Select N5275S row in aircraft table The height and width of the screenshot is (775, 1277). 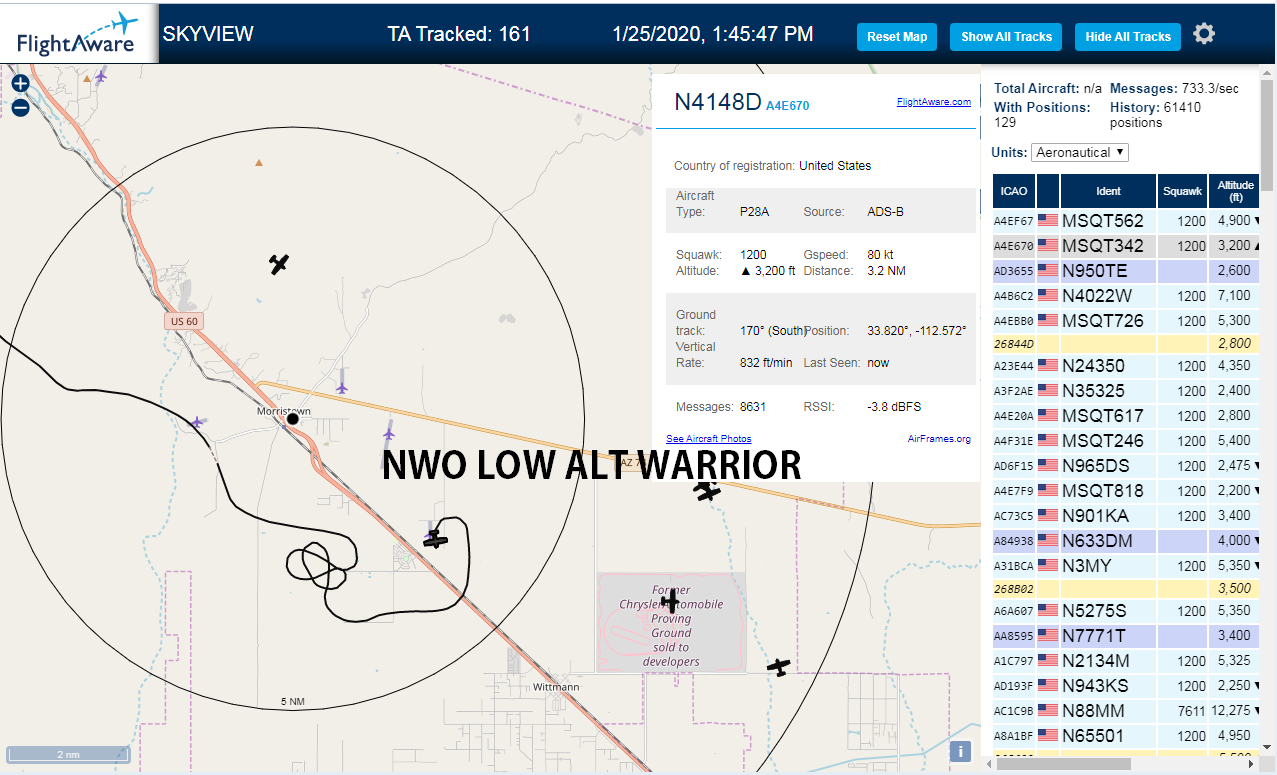click(1127, 610)
